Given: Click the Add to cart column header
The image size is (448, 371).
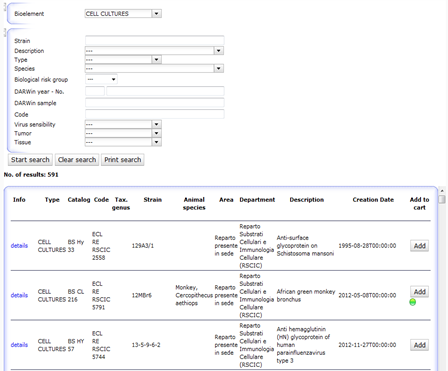Looking at the screenshot, I should click(419, 204).
